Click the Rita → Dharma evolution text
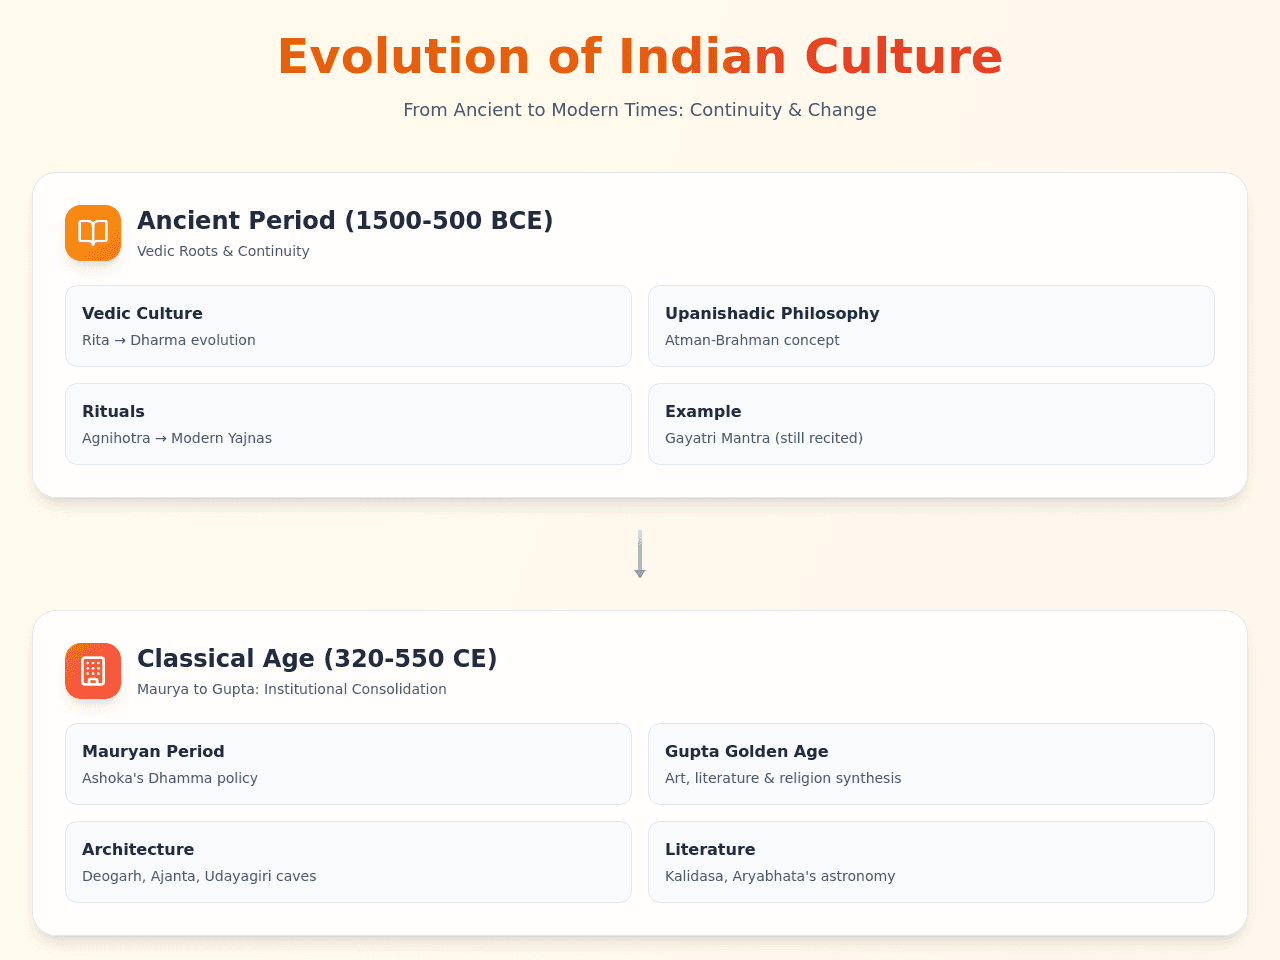Viewport: 1280px width, 960px height. point(169,340)
